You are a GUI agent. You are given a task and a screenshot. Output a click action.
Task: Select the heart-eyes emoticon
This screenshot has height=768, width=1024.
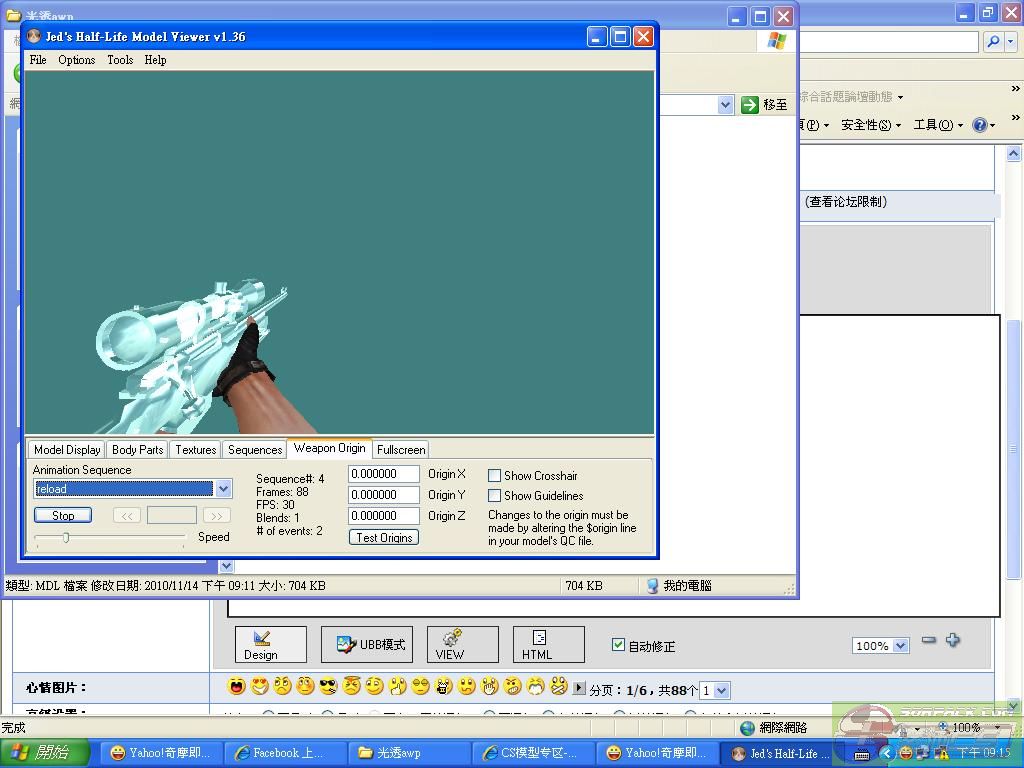(x=259, y=686)
